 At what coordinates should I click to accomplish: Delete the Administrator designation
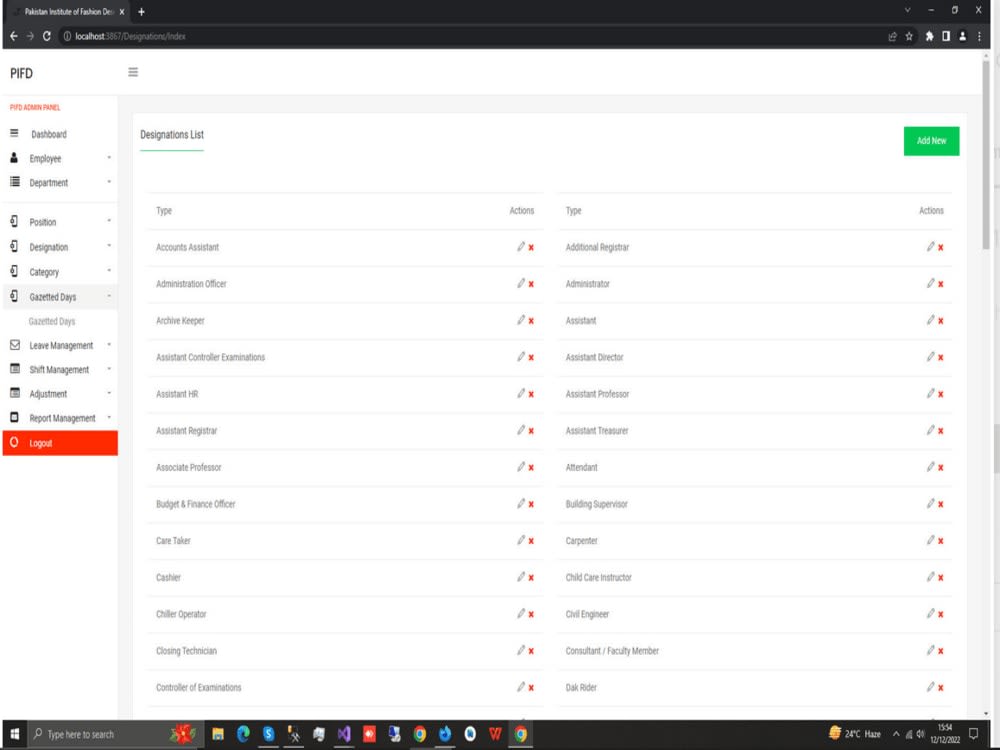pos(940,284)
